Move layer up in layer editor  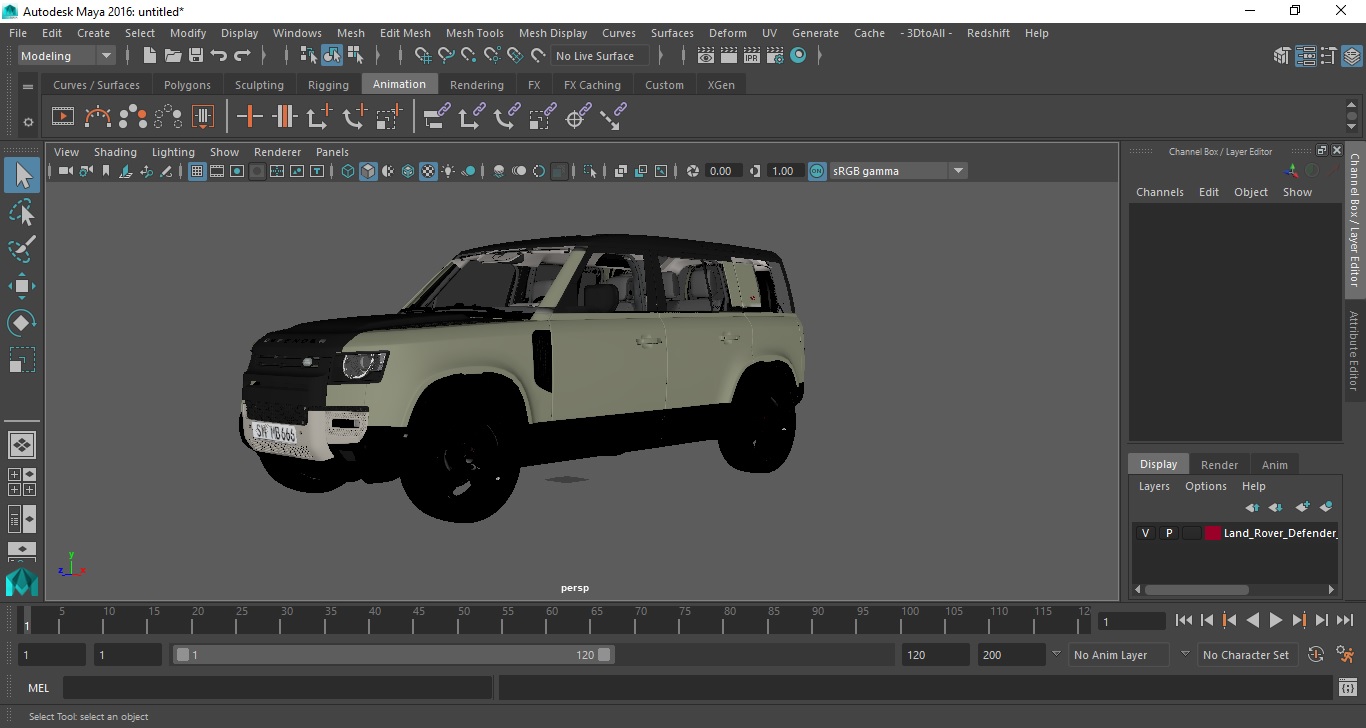pyautogui.click(x=1252, y=507)
